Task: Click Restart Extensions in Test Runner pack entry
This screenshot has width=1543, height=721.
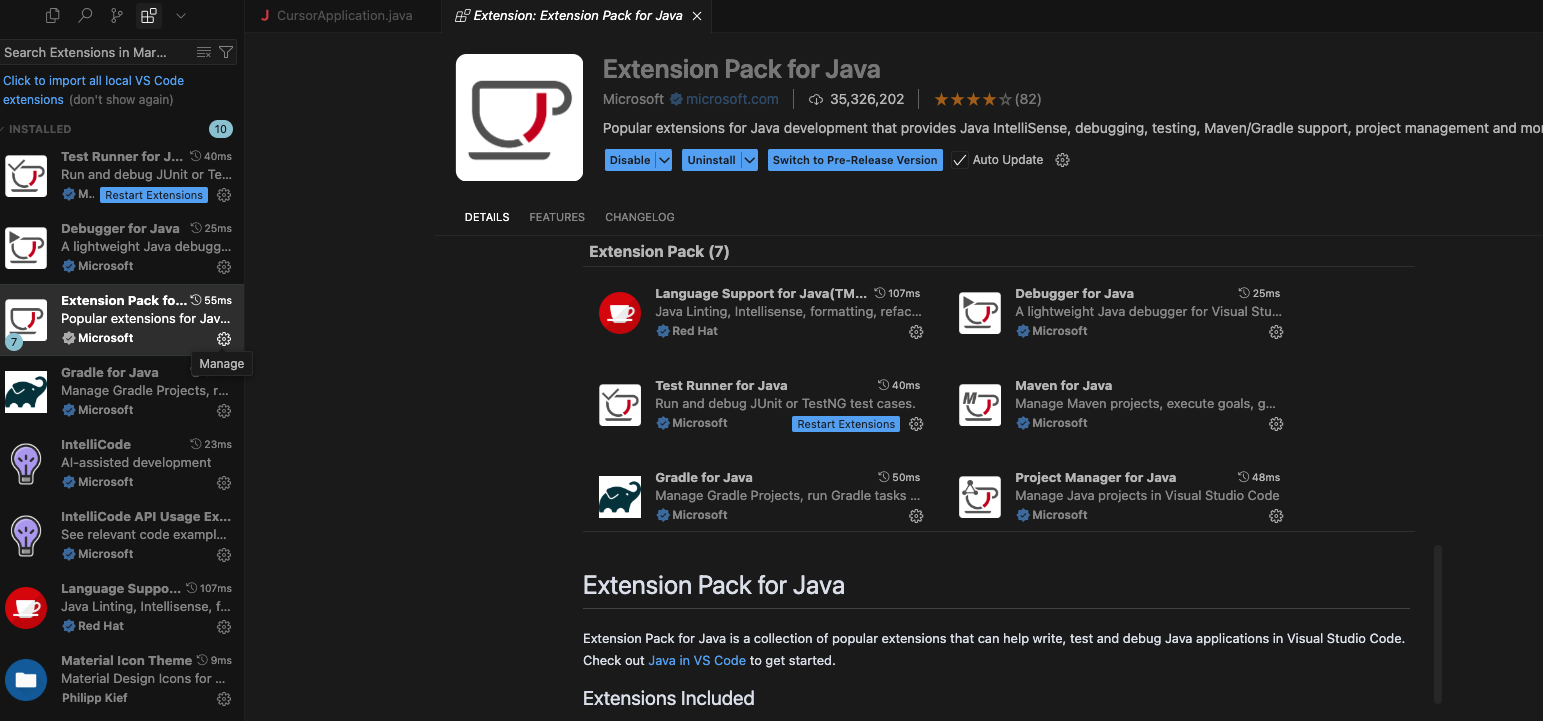Action: (846, 424)
